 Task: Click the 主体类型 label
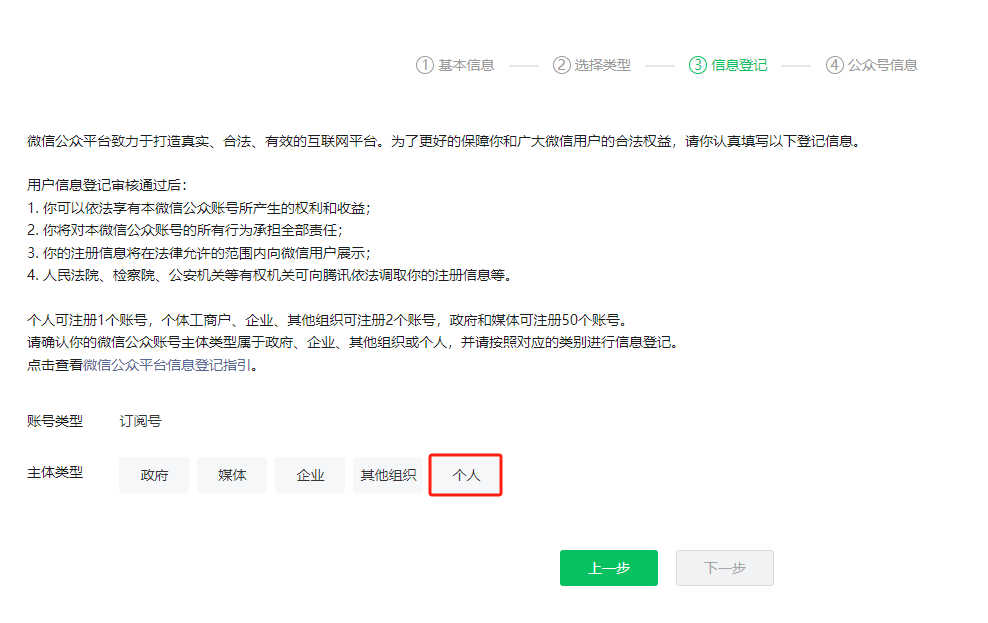(x=55, y=472)
